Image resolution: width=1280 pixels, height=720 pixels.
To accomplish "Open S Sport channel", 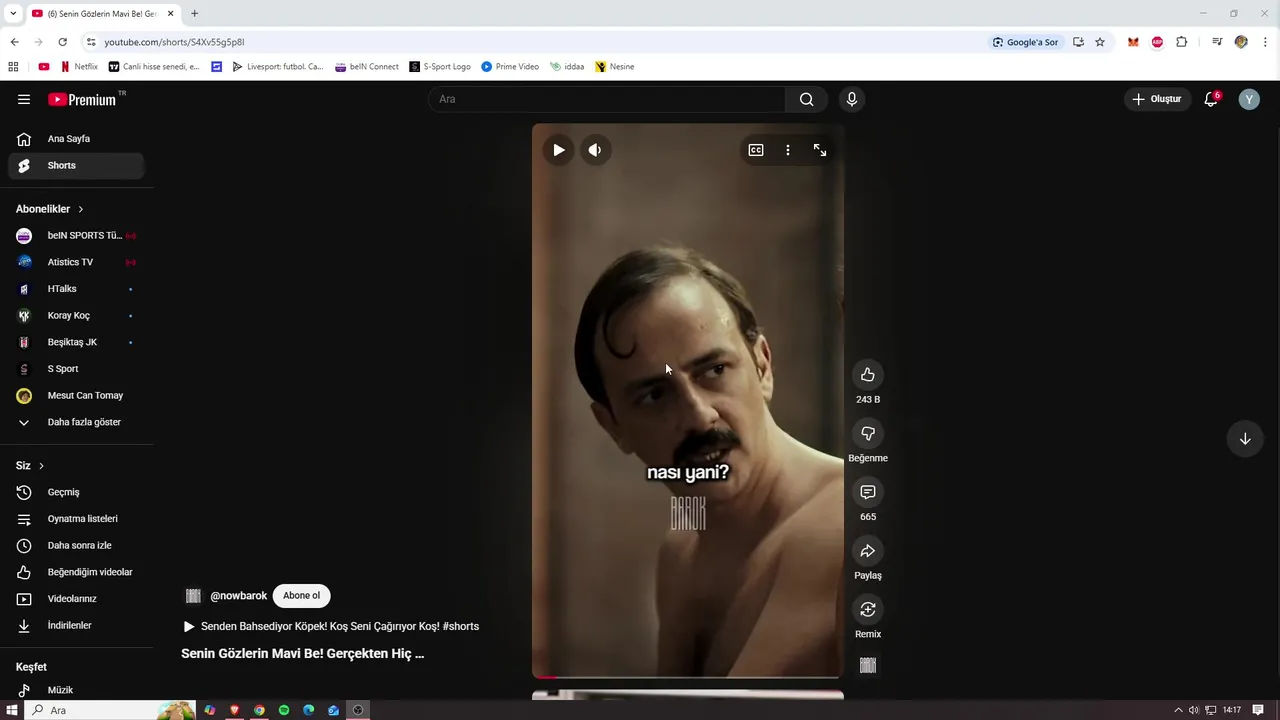I will pos(76,369).
